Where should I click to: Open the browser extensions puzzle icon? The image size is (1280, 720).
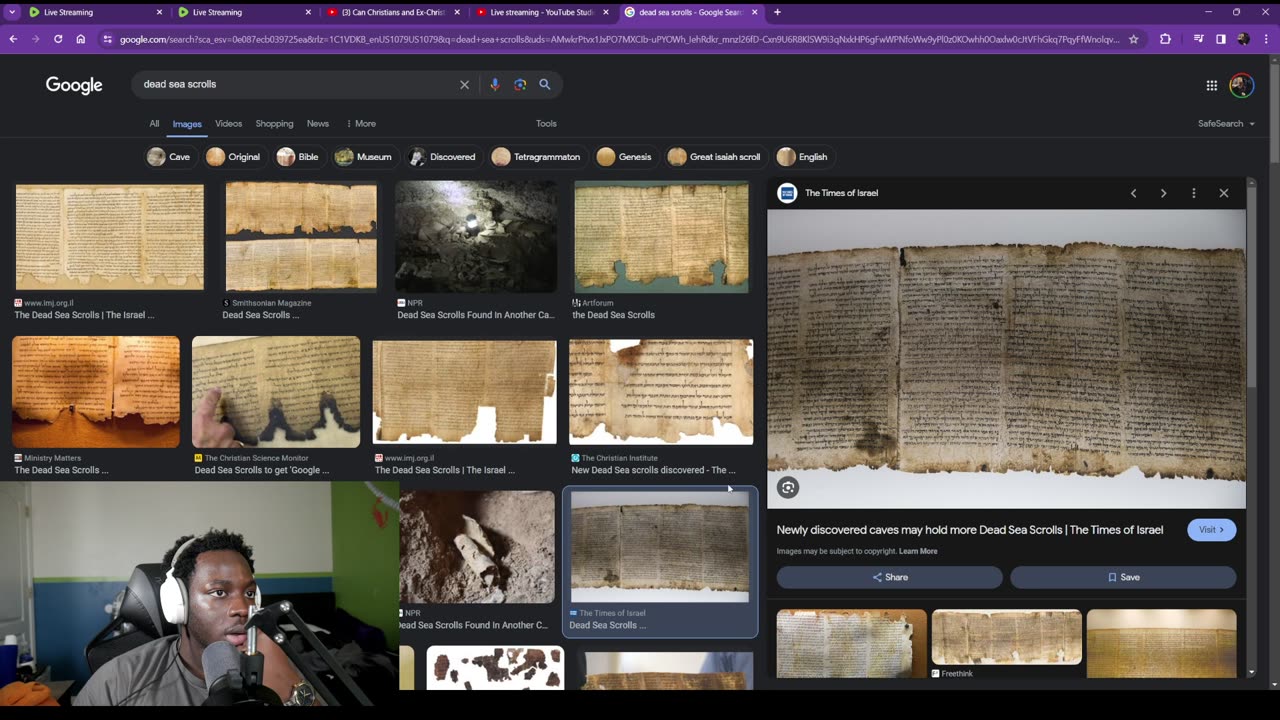[x=1165, y=39]
